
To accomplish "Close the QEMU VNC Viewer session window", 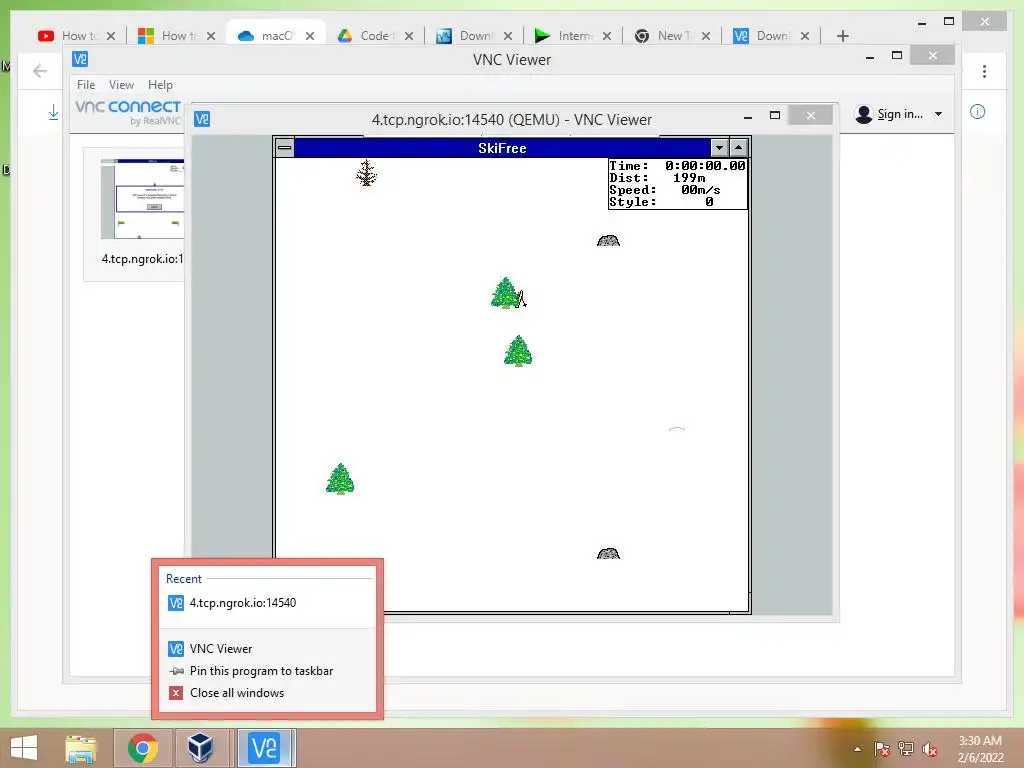I will [810, 116].
